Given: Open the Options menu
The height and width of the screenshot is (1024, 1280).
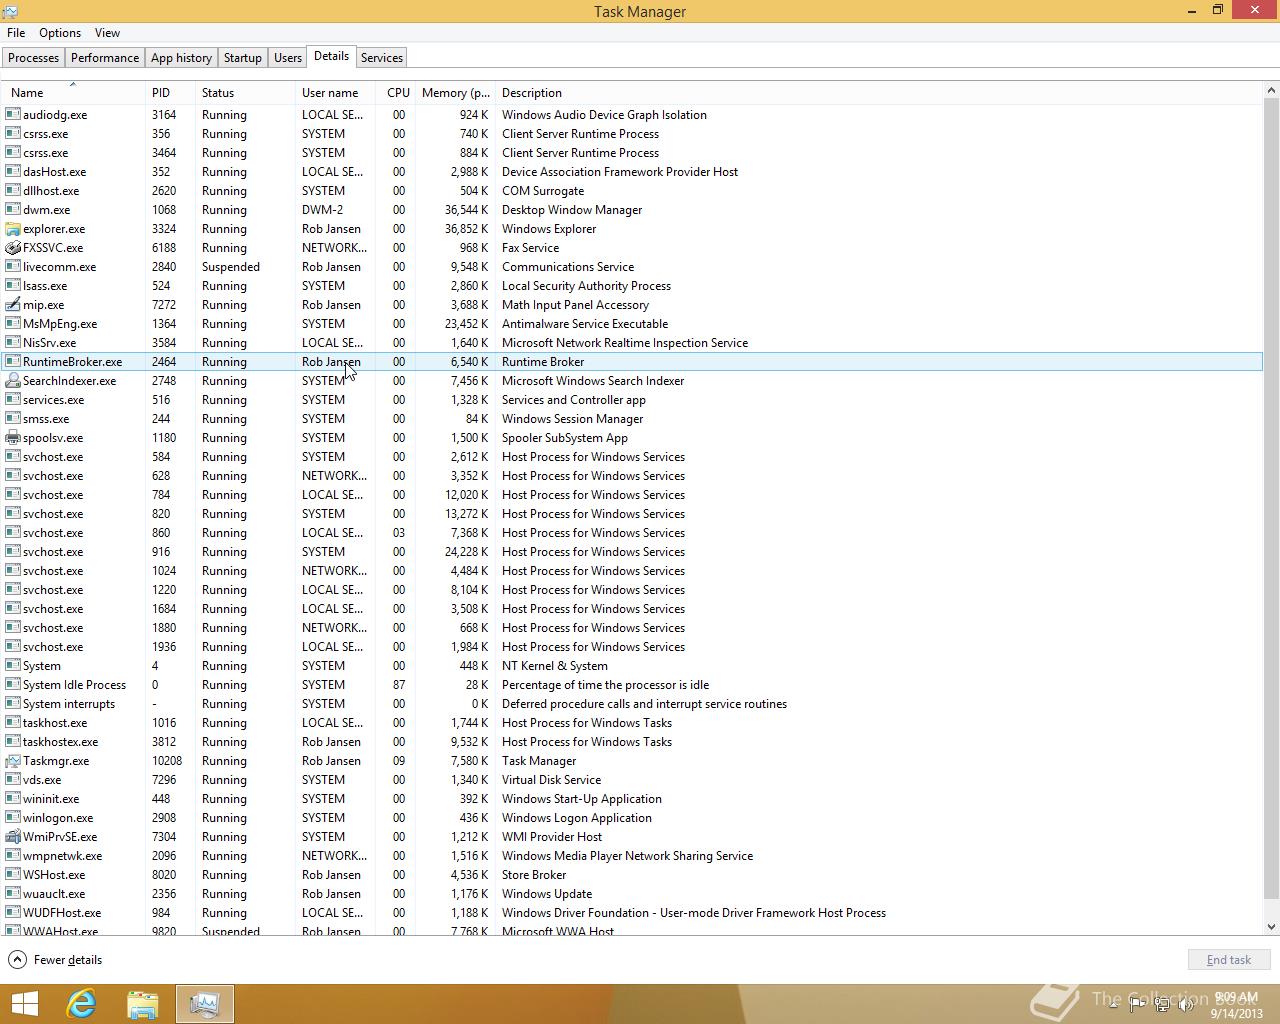Looking at the screenshot, I should pos(60,33).
